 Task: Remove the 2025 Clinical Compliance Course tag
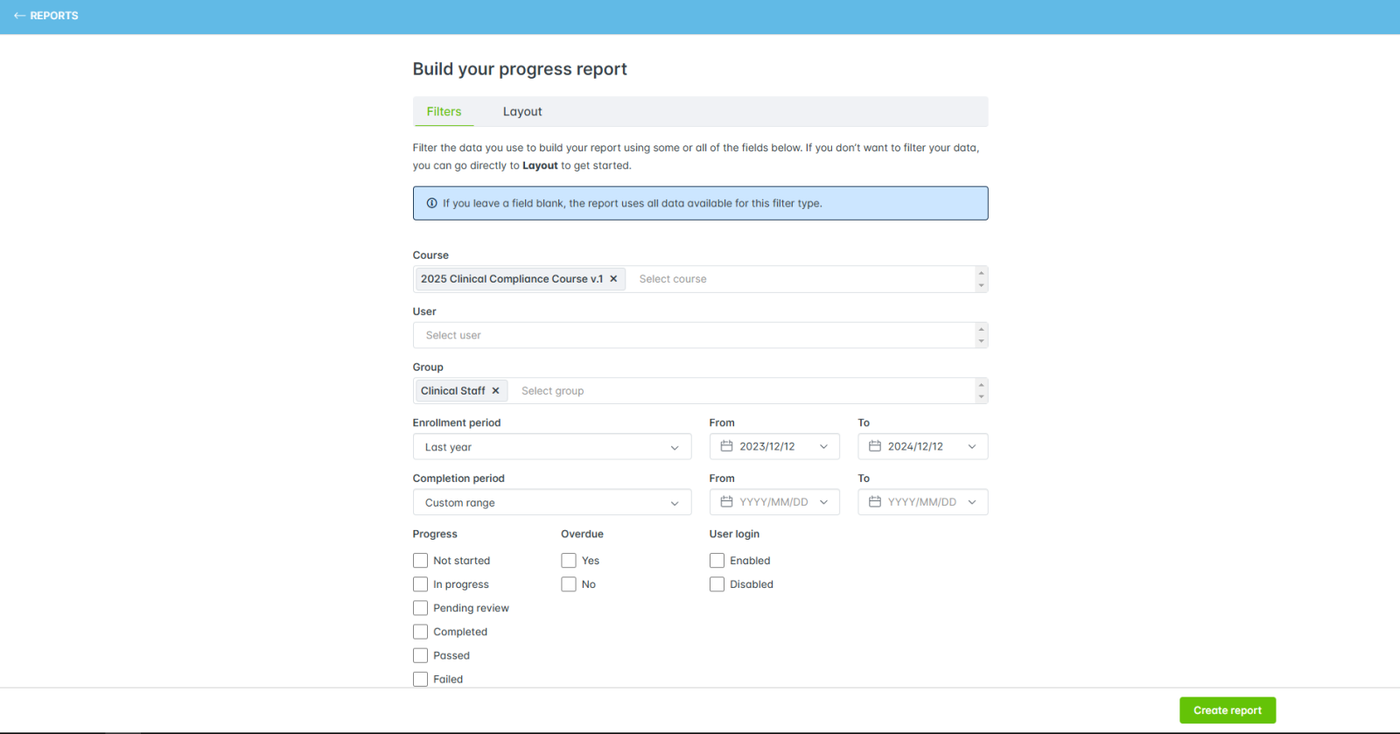[x=614, y=279]
